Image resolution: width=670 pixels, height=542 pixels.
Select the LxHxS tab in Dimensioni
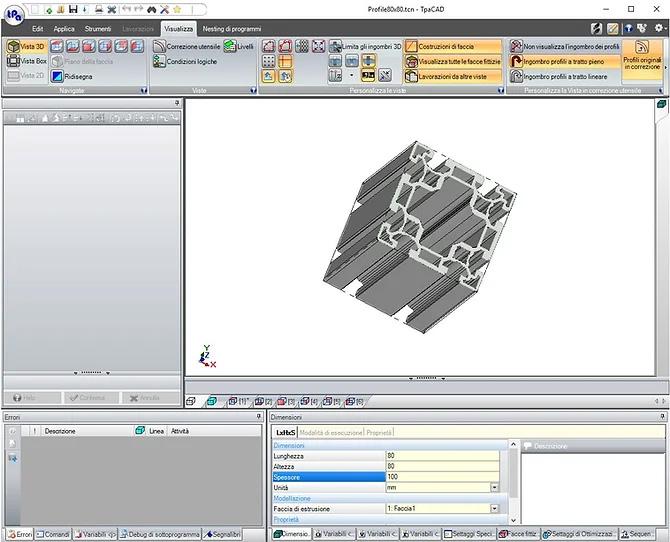coord(285,433)
